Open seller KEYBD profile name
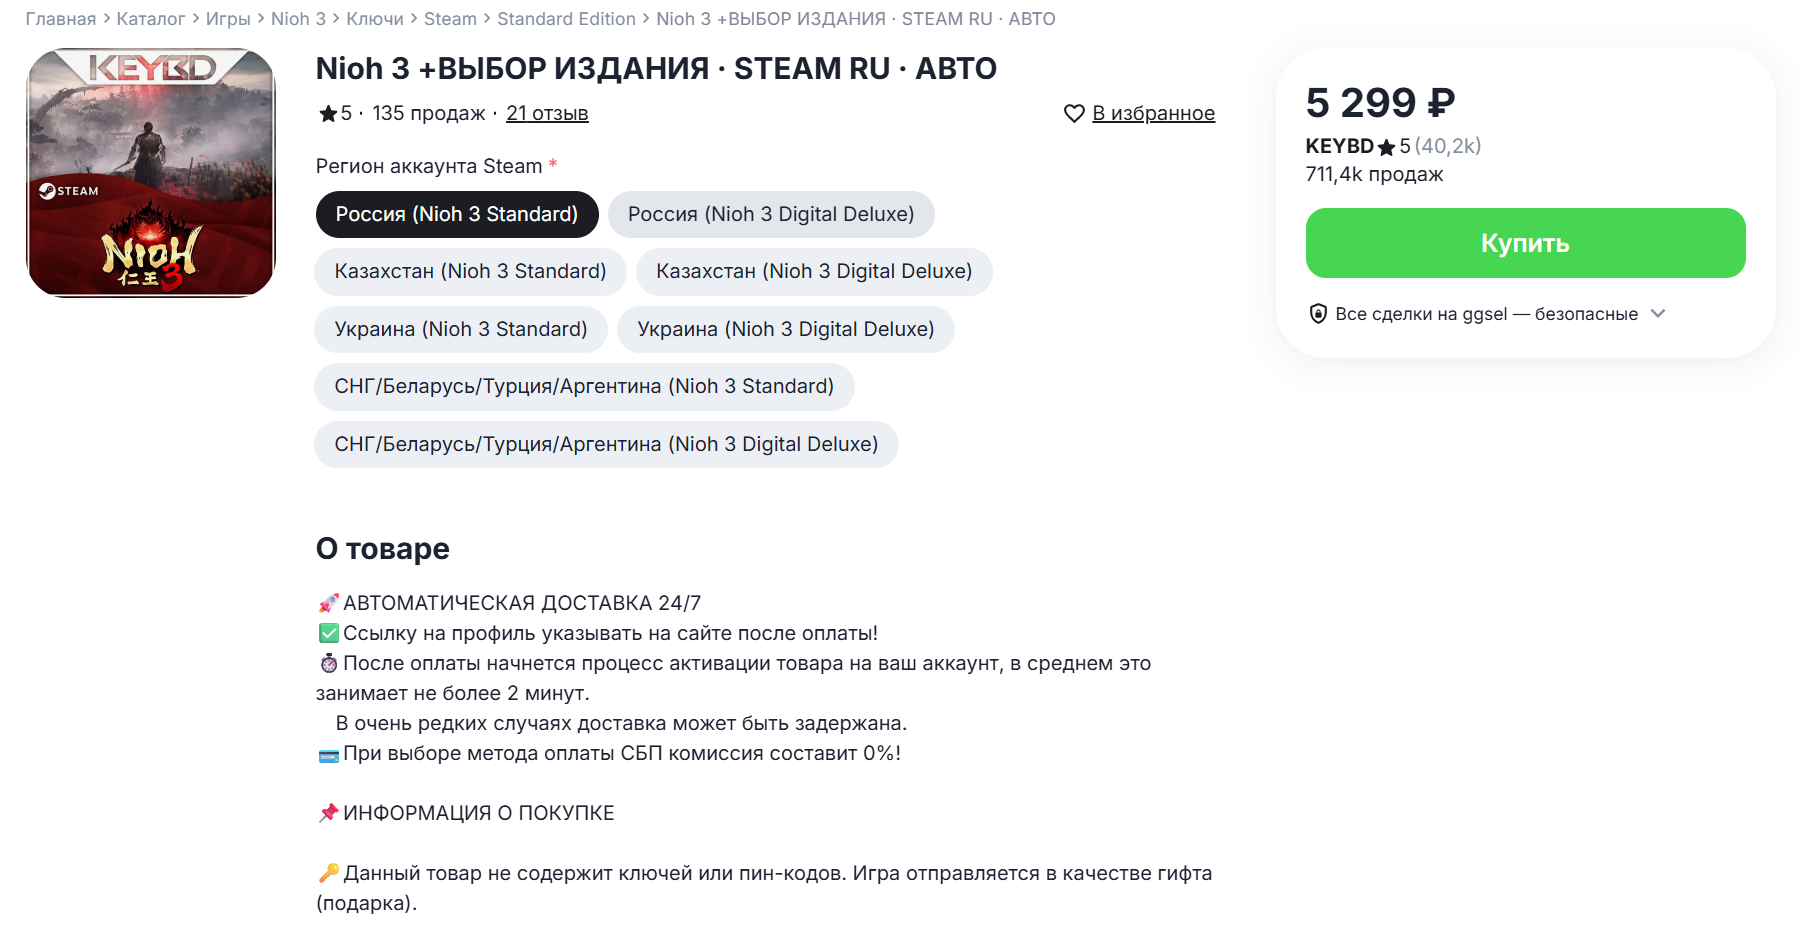The image size is (1805, 927). point(1339,146)
